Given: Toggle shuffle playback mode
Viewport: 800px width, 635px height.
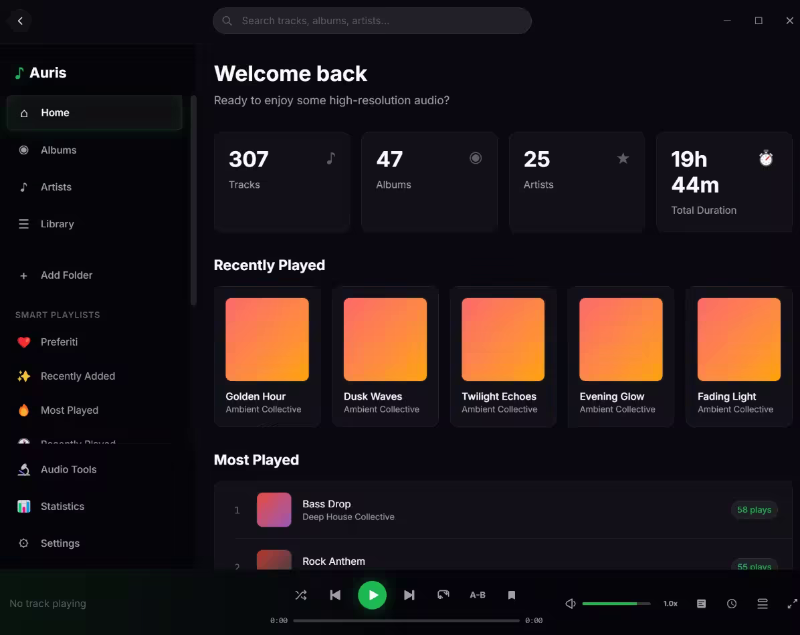Looking at the screenshot, I should click(x=301, y=595).
